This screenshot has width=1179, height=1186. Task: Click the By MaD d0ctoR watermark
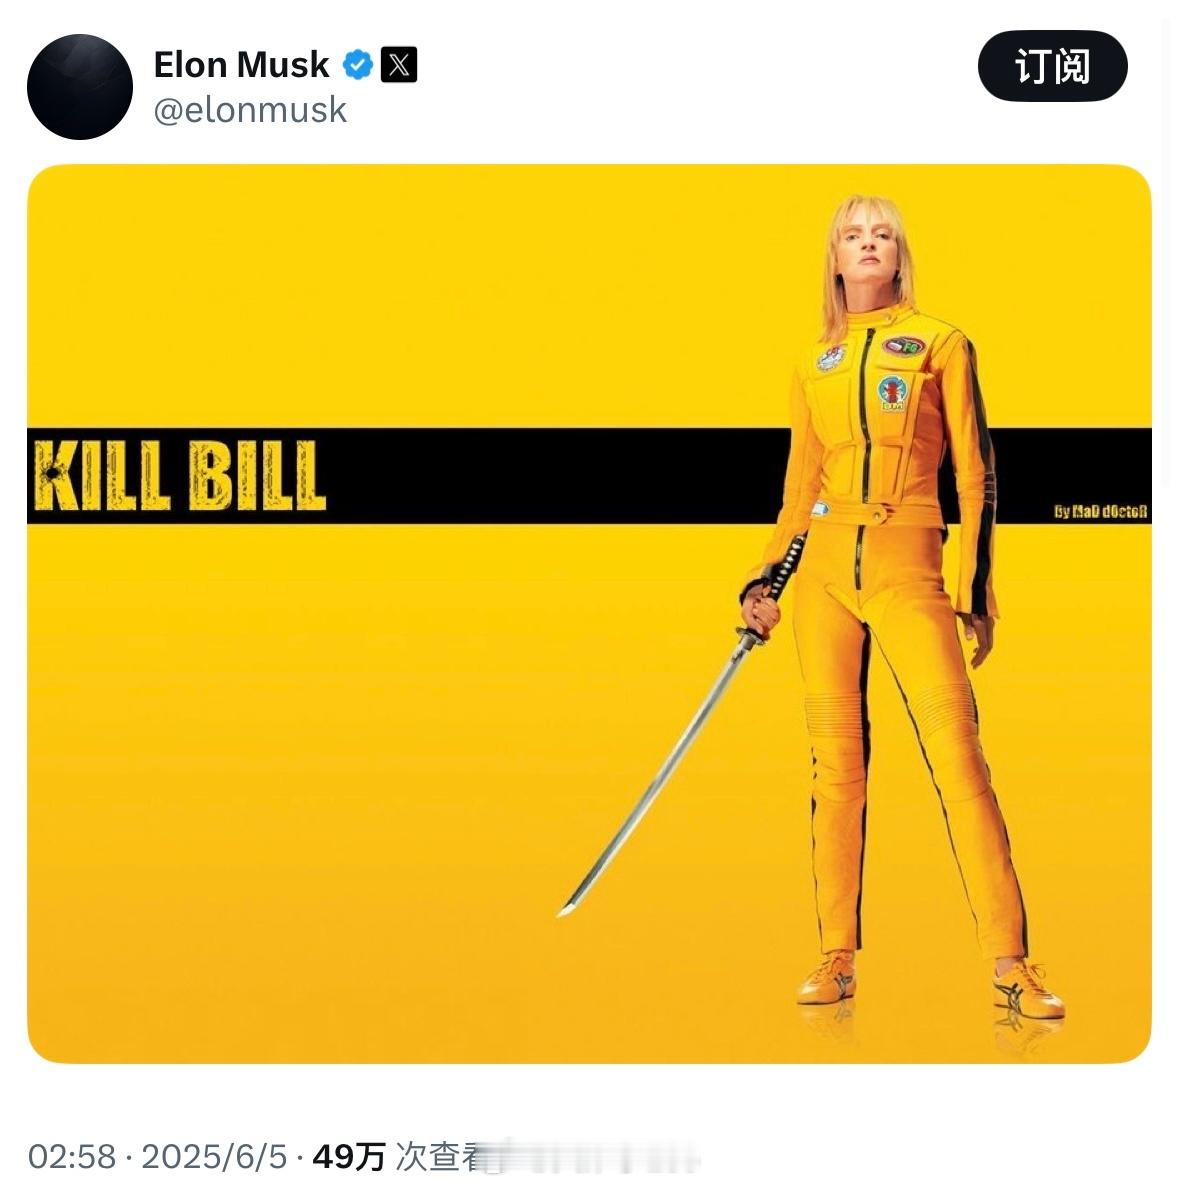[1100, 511]
